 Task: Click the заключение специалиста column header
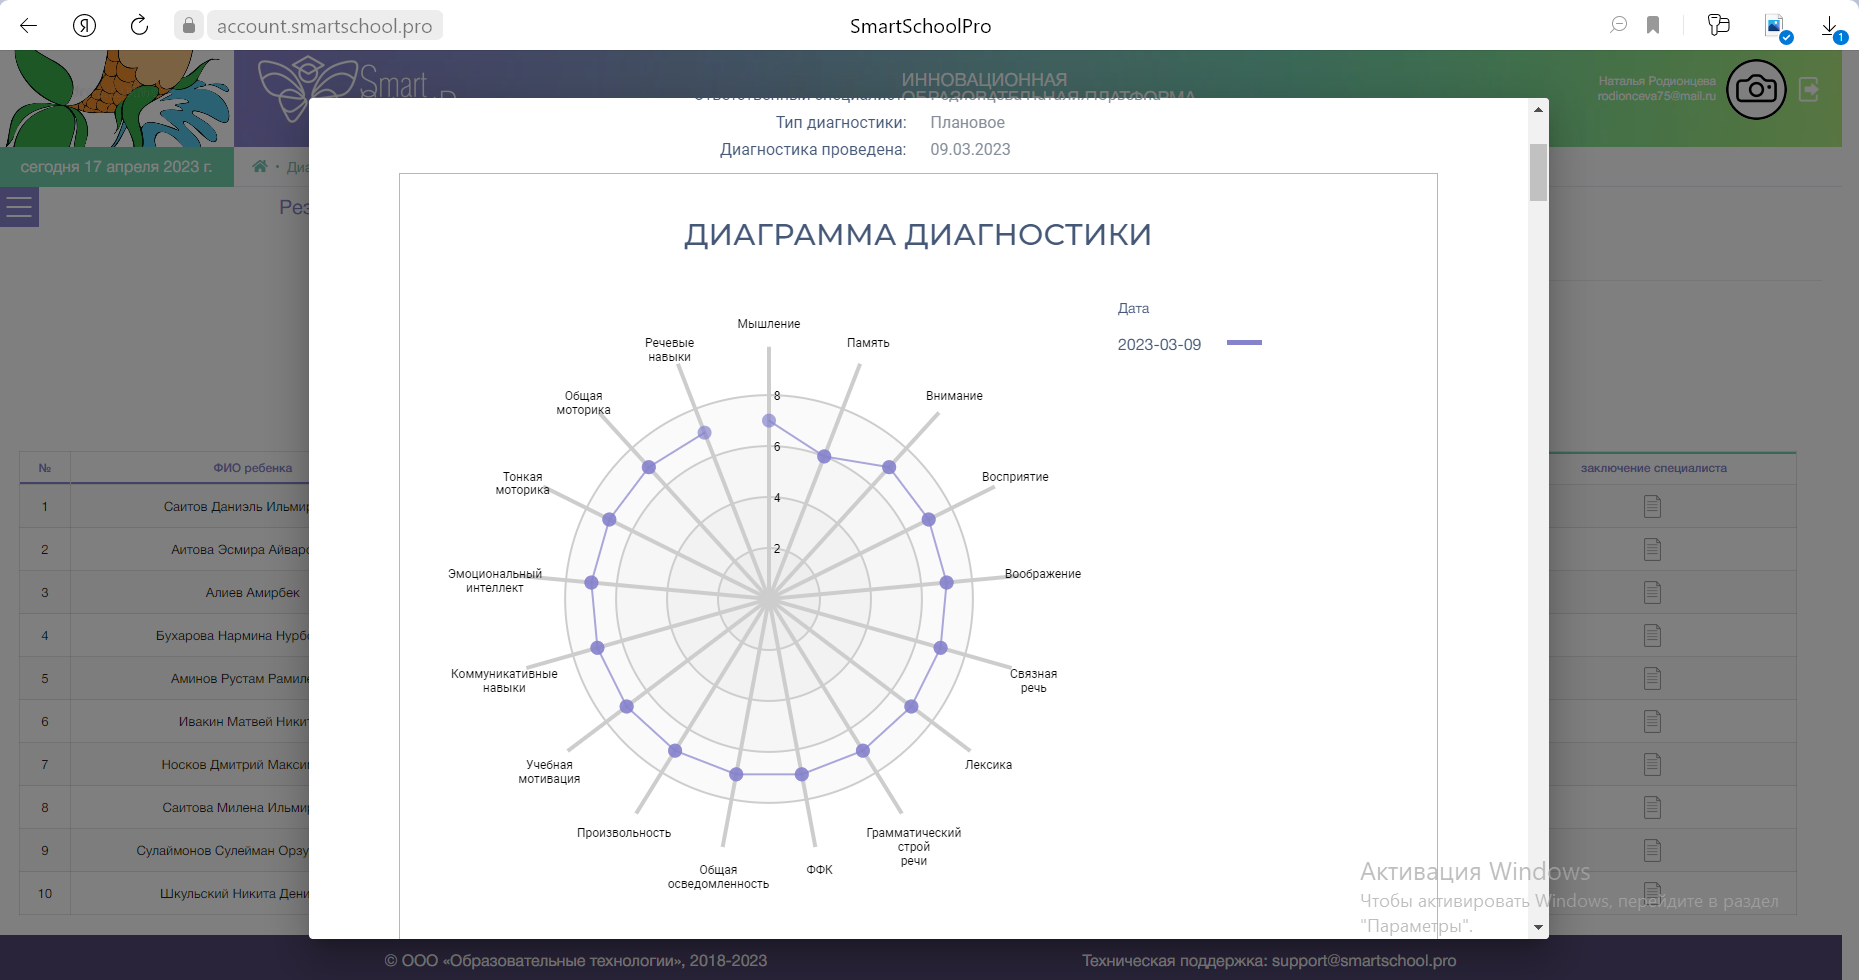(x=1653, y=468)
